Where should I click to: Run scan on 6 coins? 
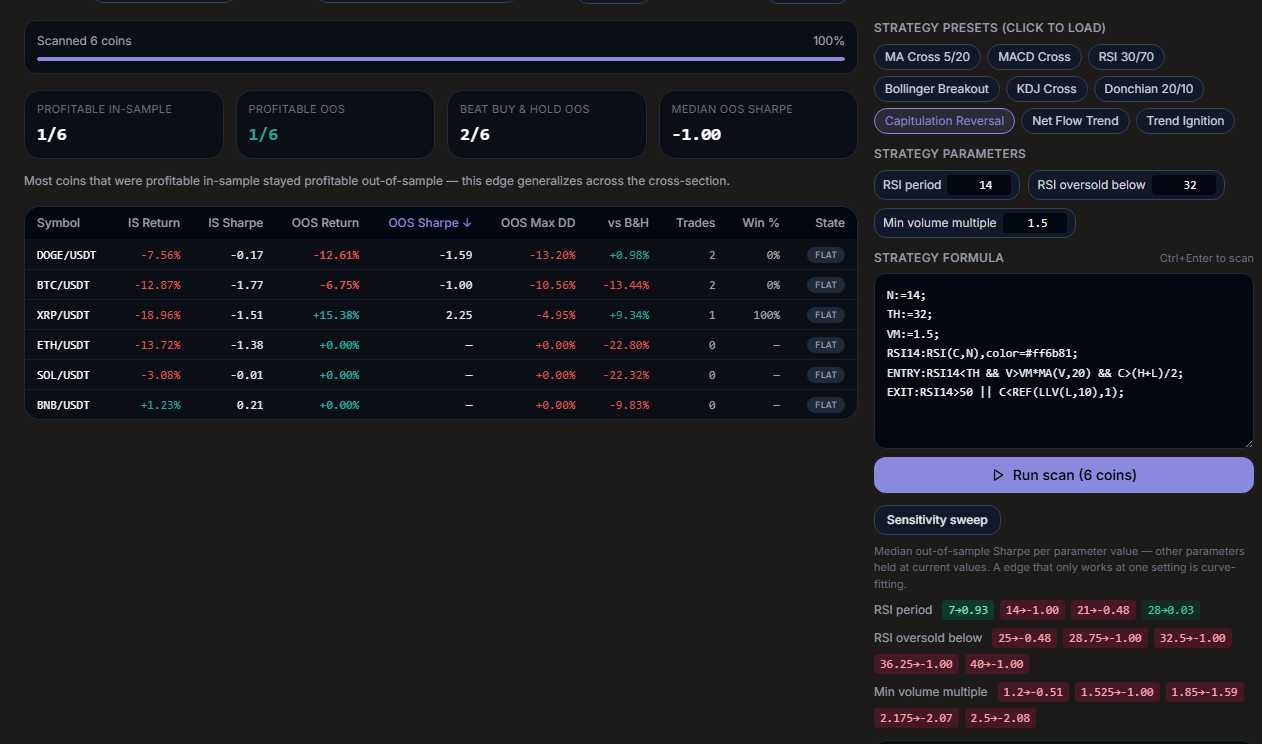point(1063,475)
